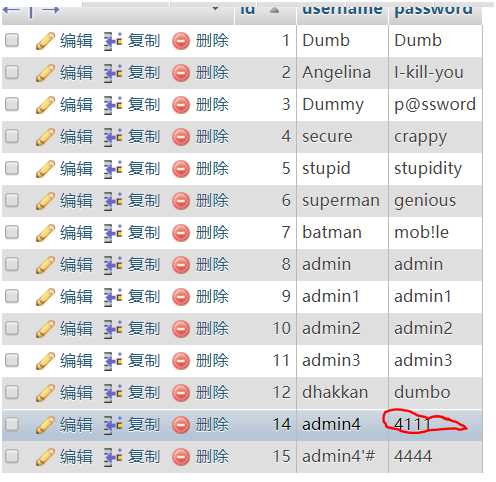The width and height of the screenshot is (496, 482).
Task: Click the arrows icon at header left
Action: coord(31,11)
